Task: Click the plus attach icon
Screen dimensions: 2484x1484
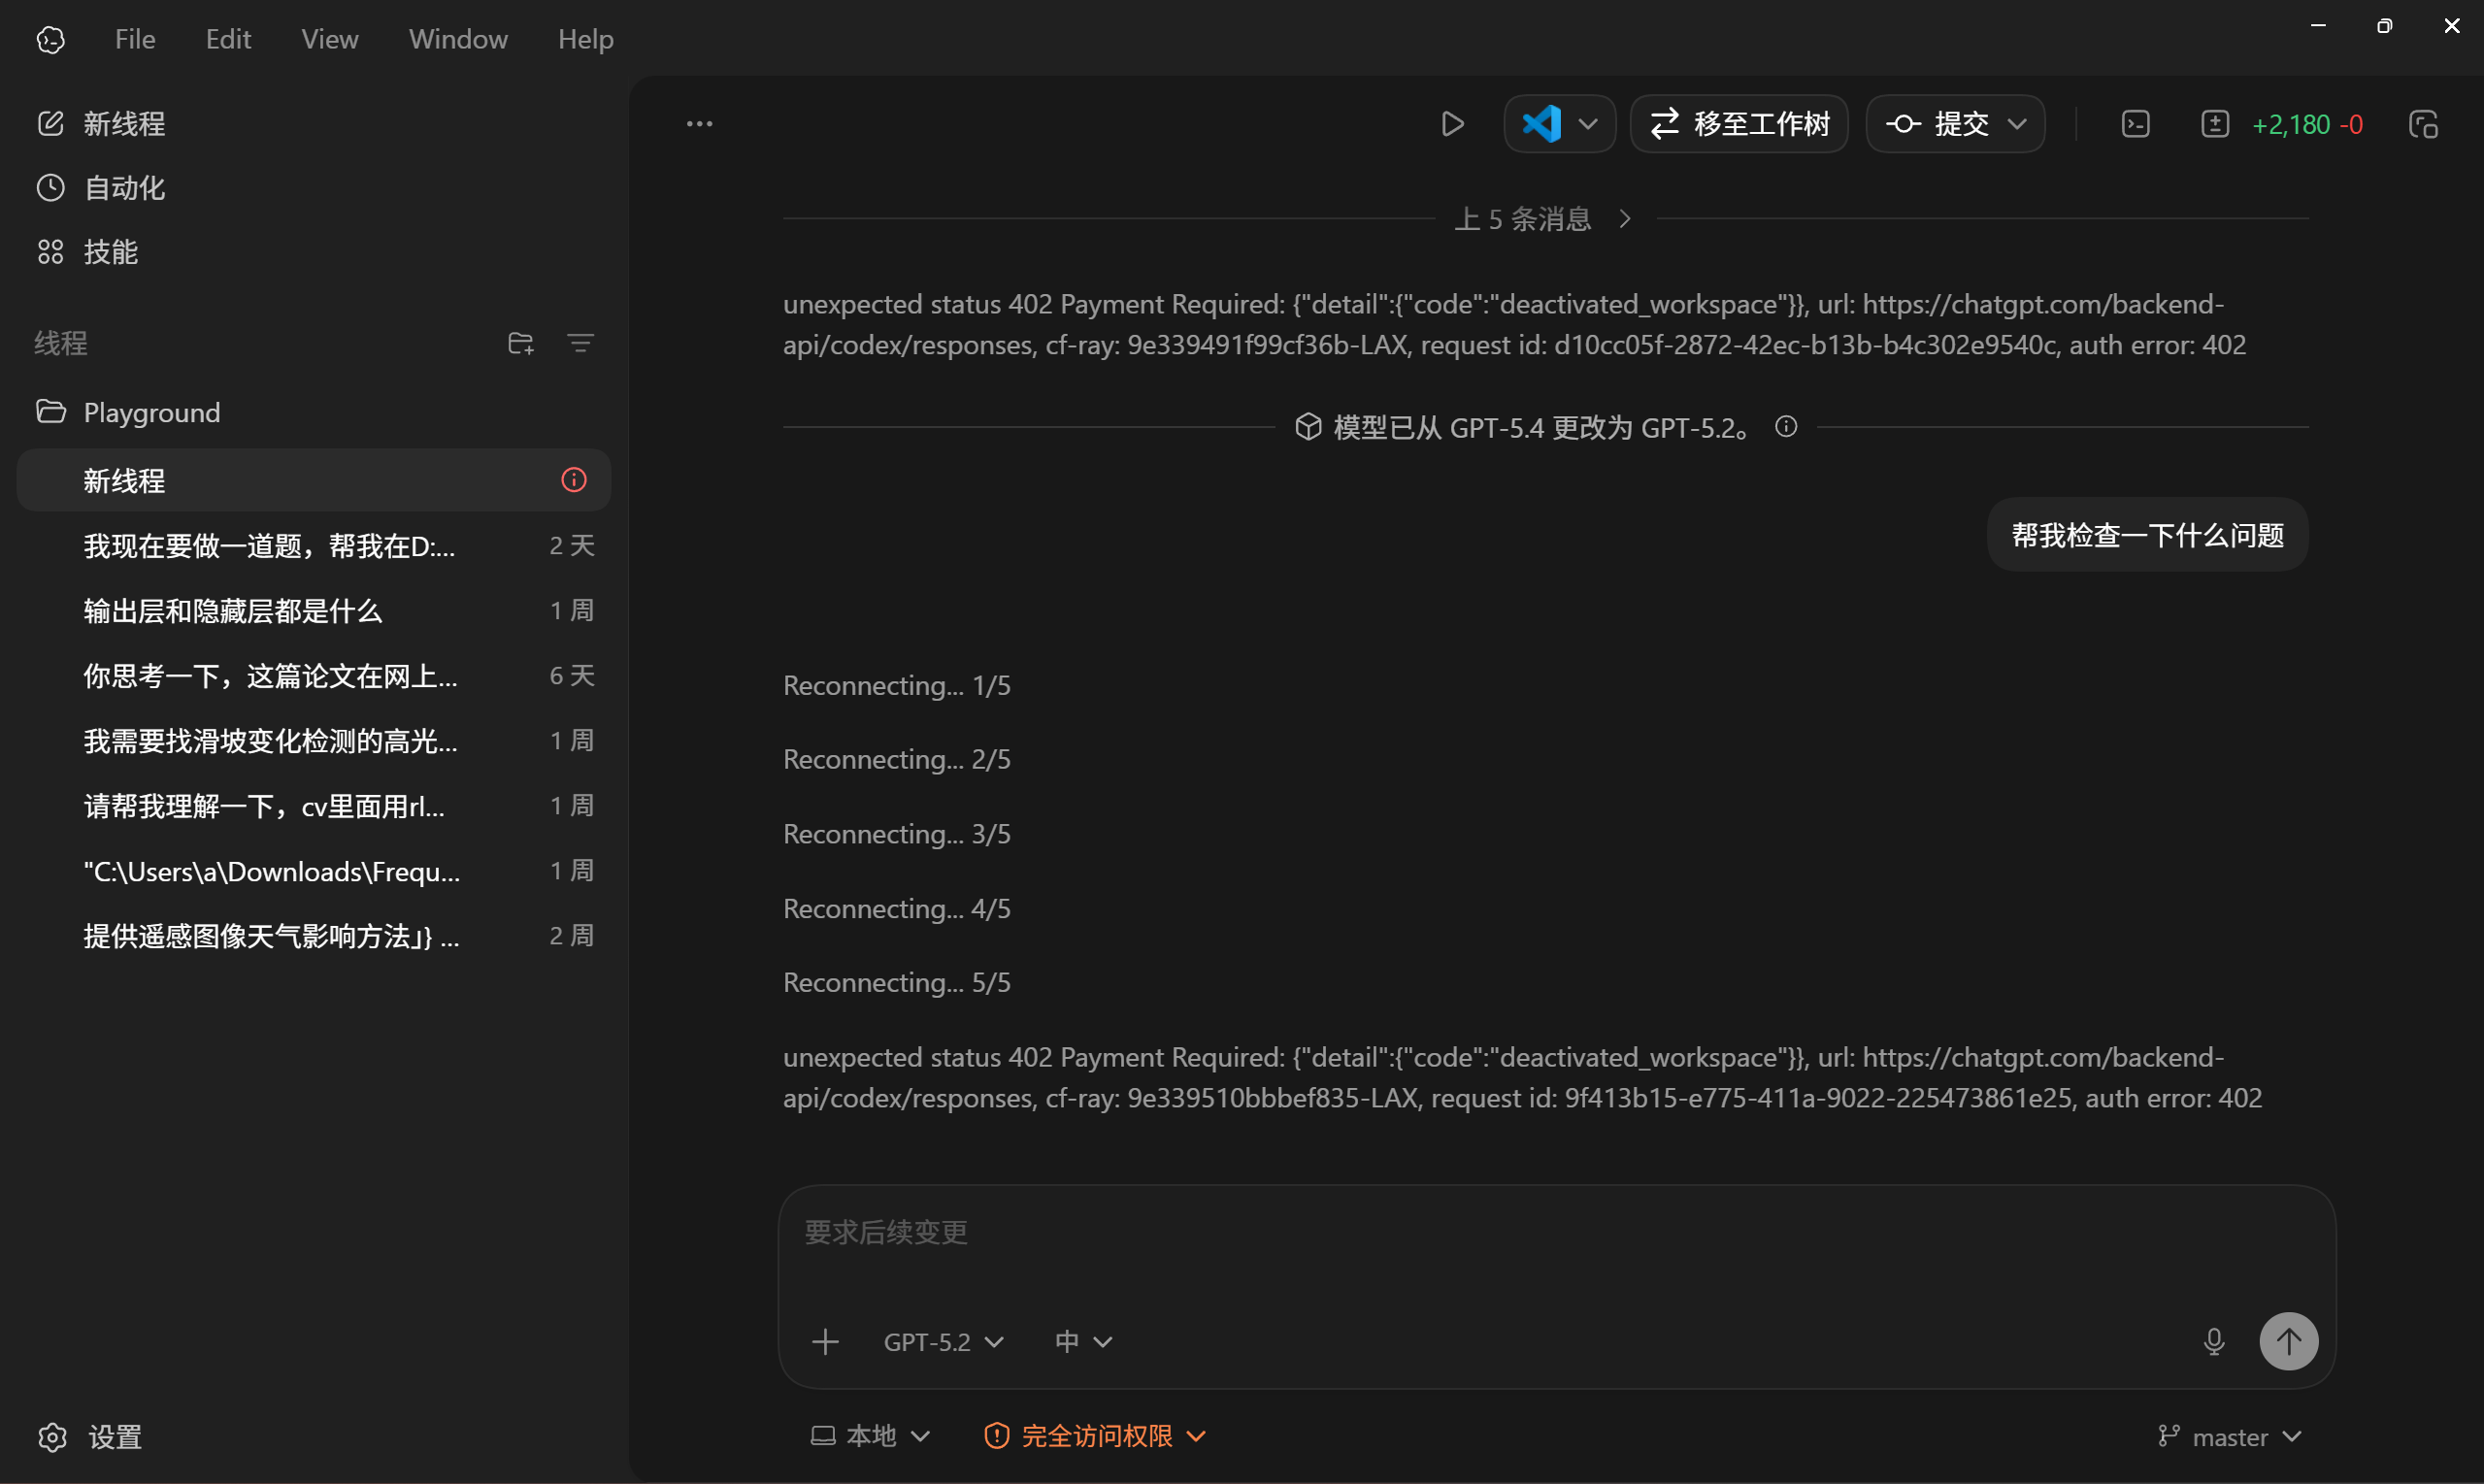Action: click(x=825, y=1341)
